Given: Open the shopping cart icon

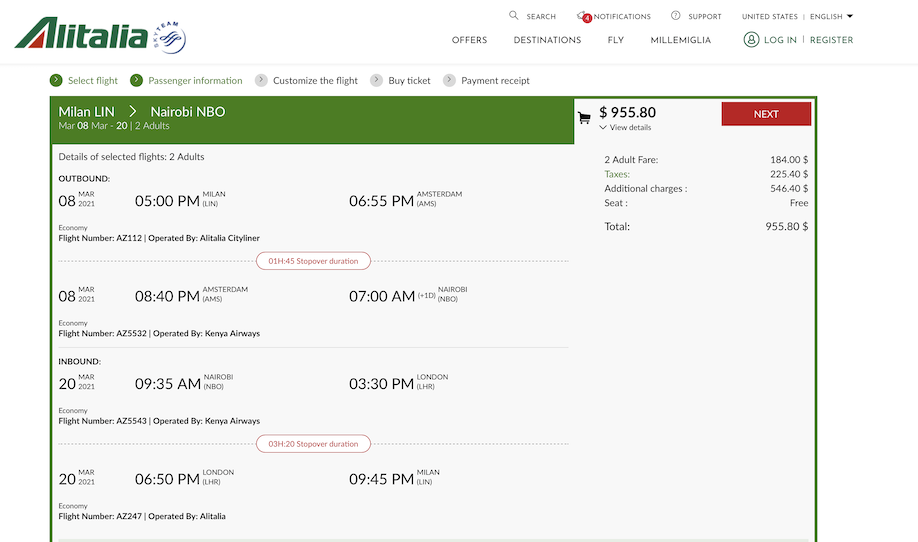Looking at the screenshot, I should pyautogui.click(x=584, y=118).
